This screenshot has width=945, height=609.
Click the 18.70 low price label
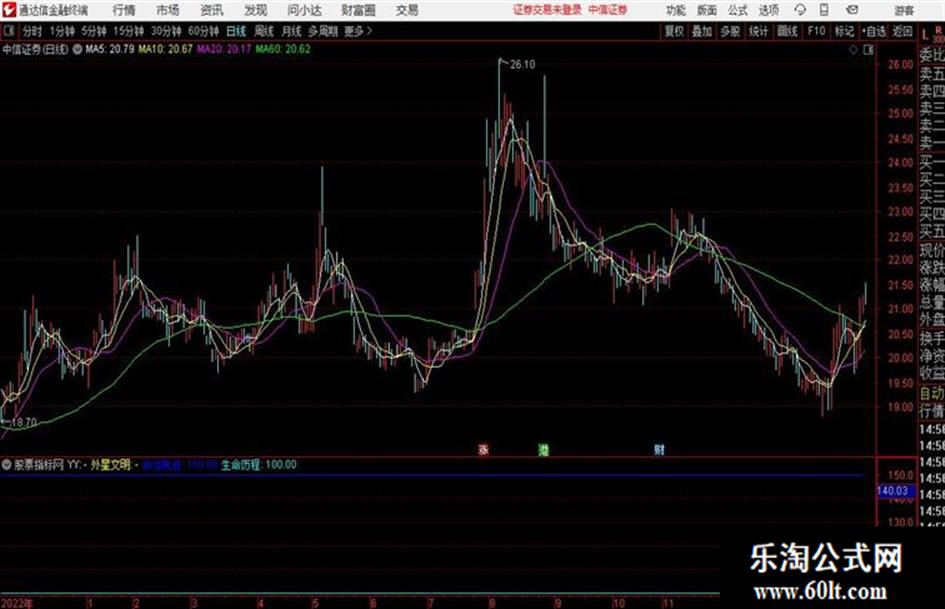point(24,423)
